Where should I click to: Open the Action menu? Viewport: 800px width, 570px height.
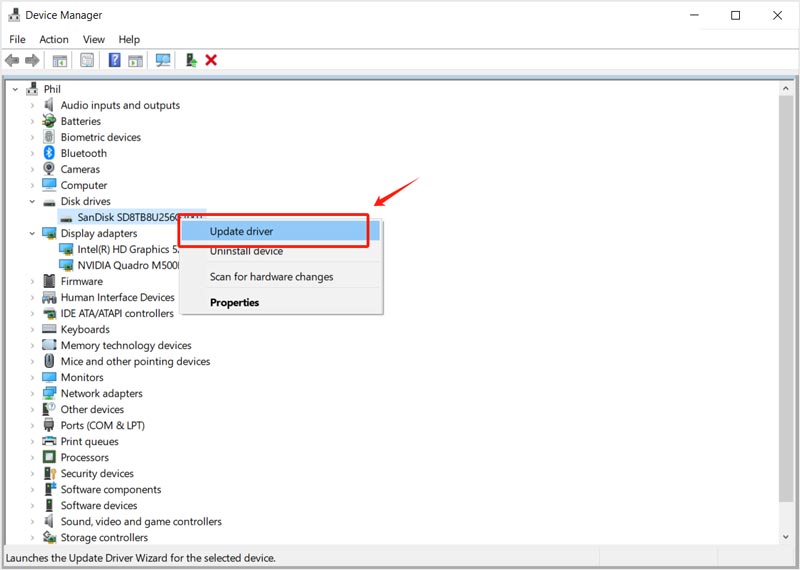[x=54, y=39]
